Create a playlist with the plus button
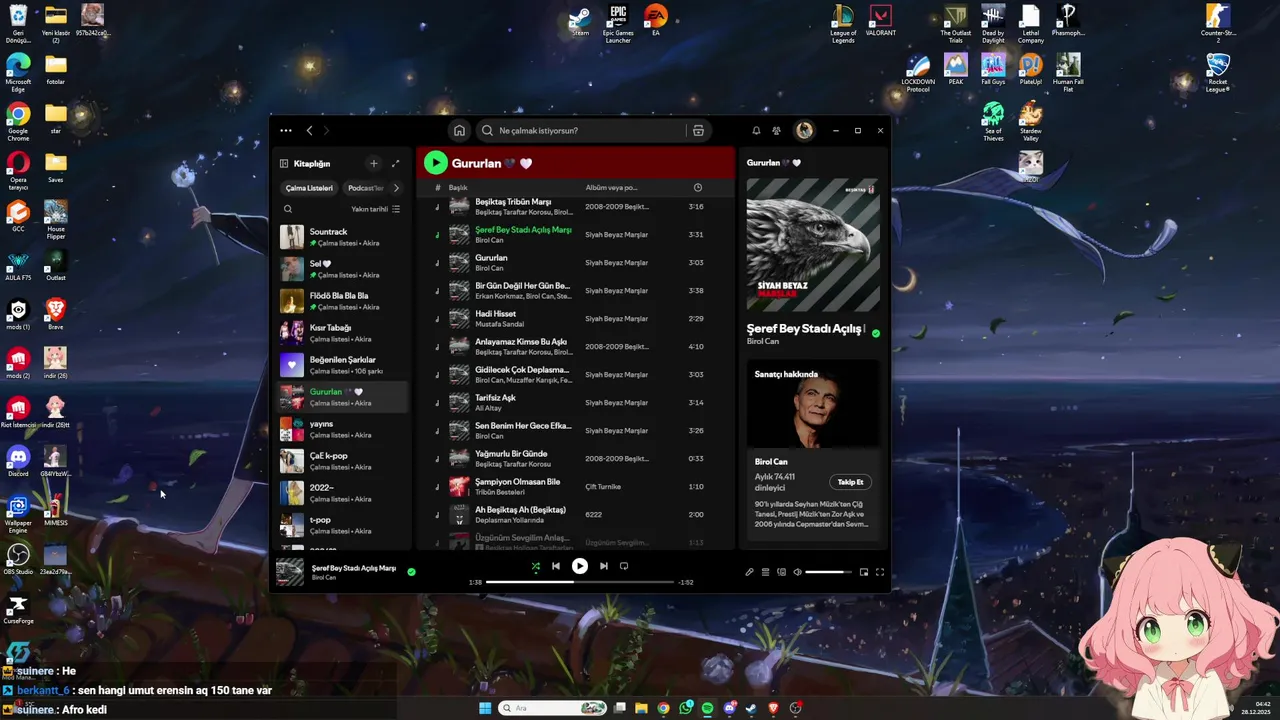Viewport: 1280px width, 720px height. pyautogui.click(x=373, y=163)
